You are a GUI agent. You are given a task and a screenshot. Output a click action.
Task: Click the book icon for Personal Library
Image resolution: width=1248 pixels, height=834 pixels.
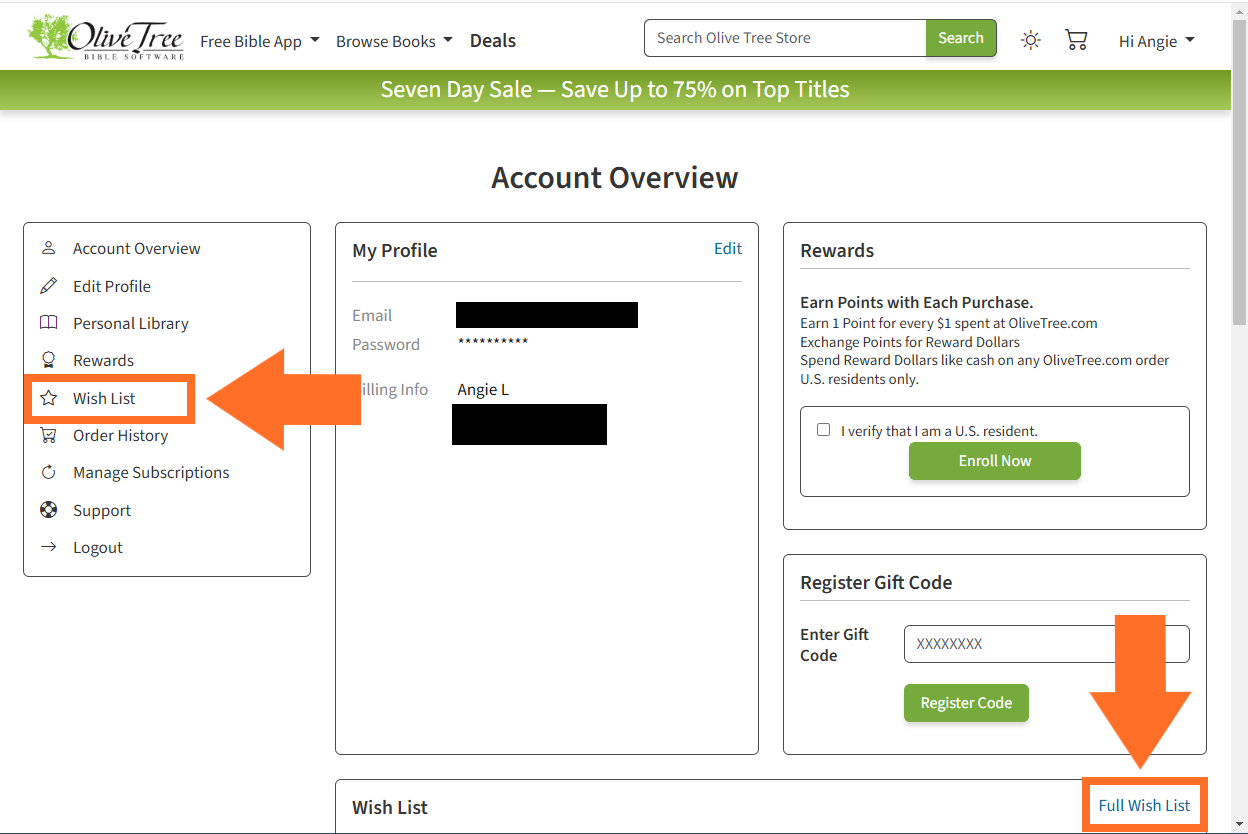pos(48,323)
